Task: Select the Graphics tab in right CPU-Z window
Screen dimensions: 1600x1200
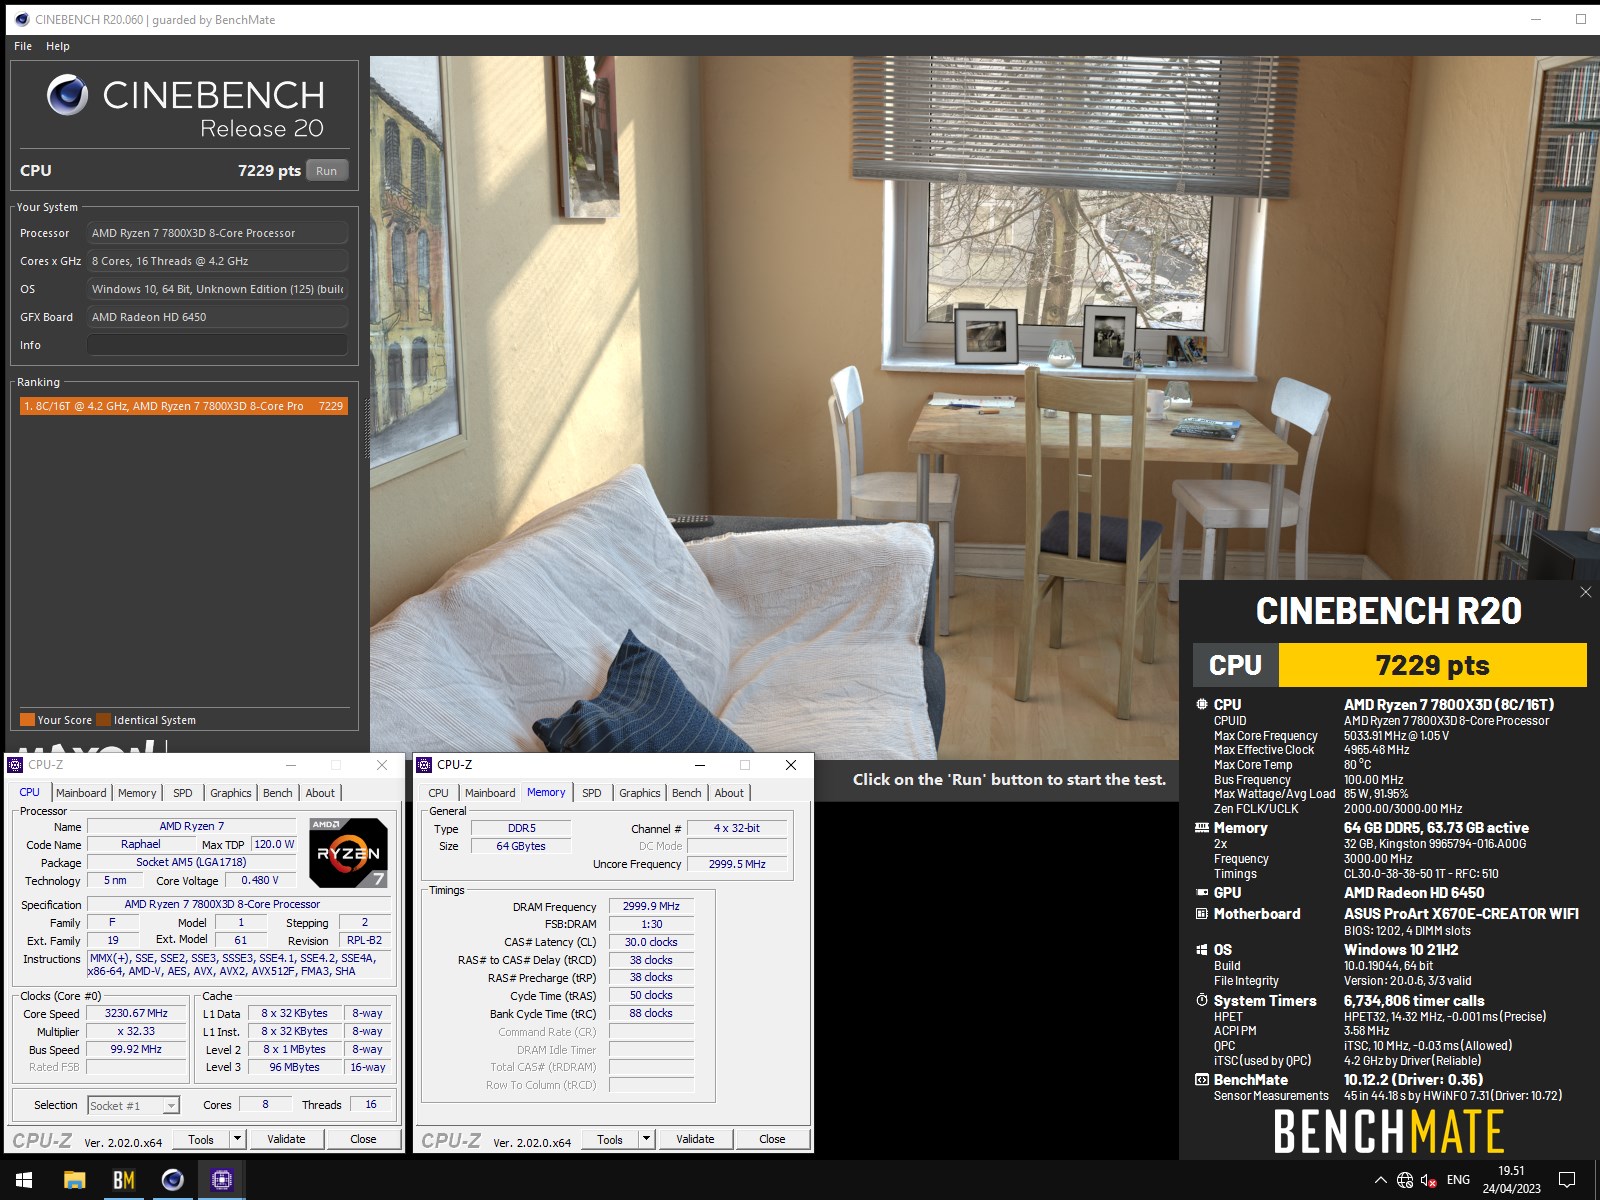Action: [x=640, y=793]
